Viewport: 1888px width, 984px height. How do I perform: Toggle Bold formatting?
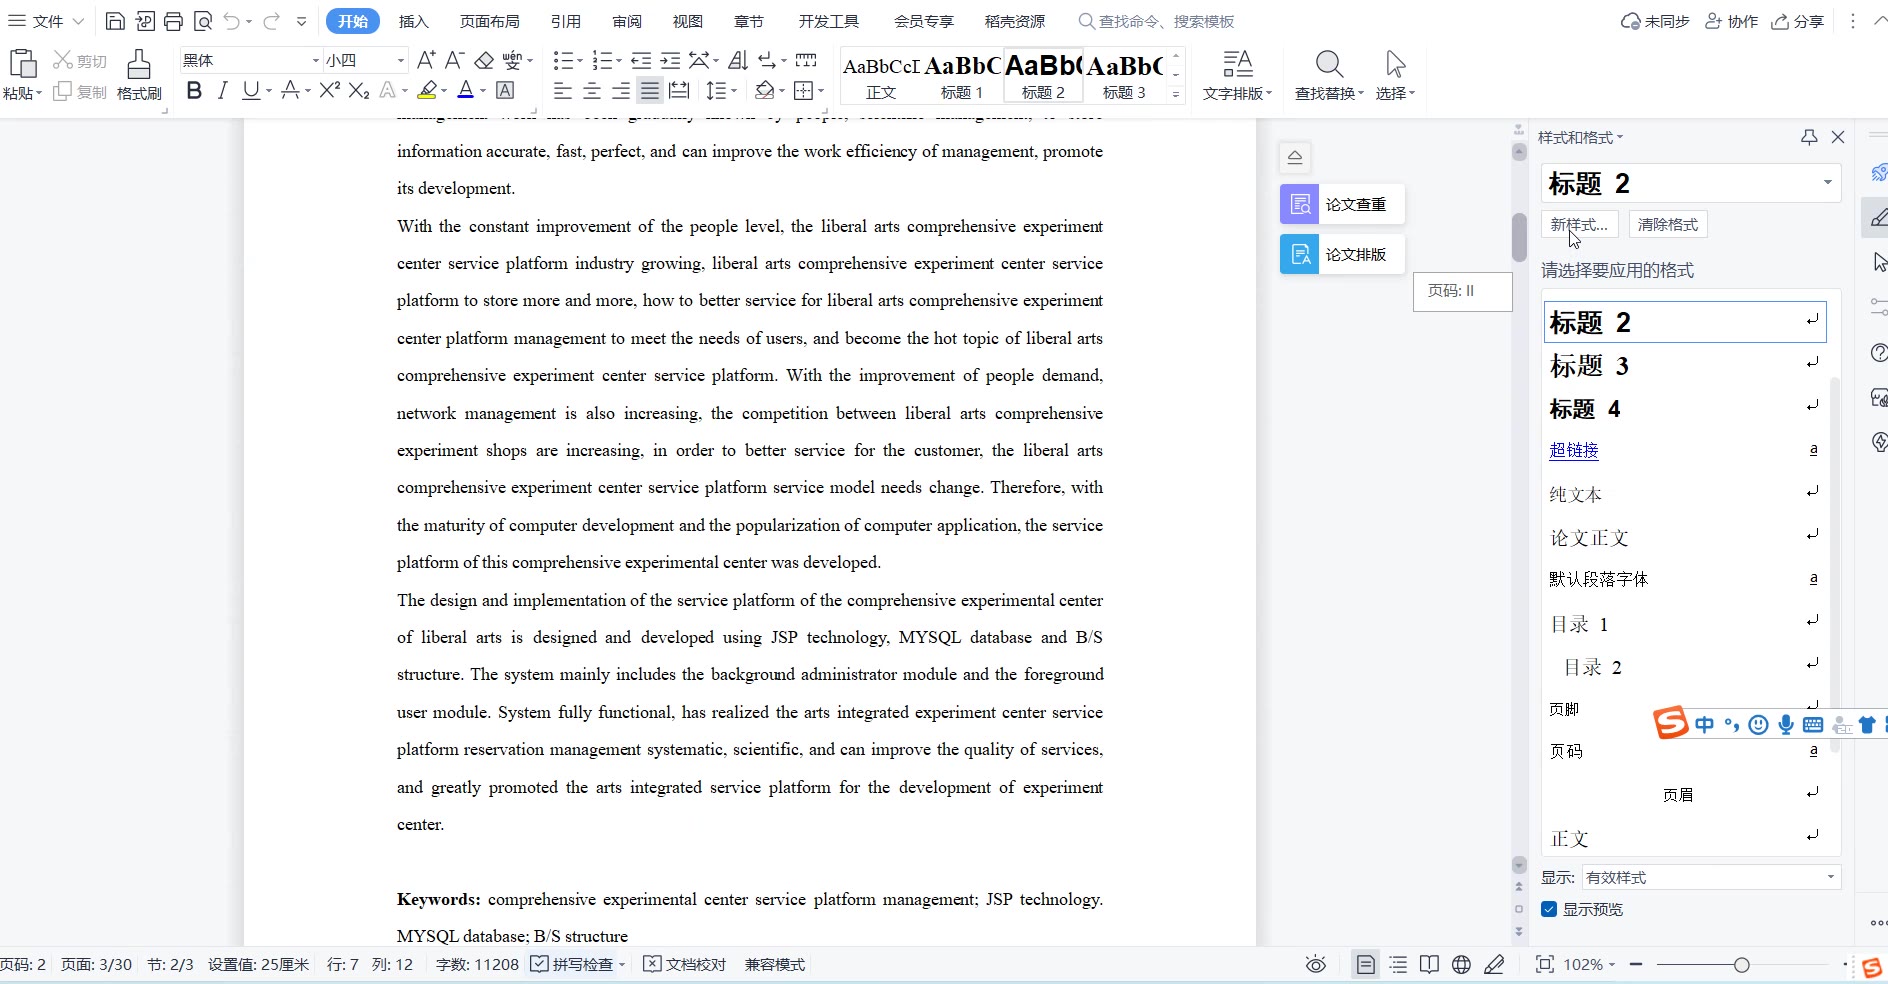pyautogui.click(x=194, y=91)
